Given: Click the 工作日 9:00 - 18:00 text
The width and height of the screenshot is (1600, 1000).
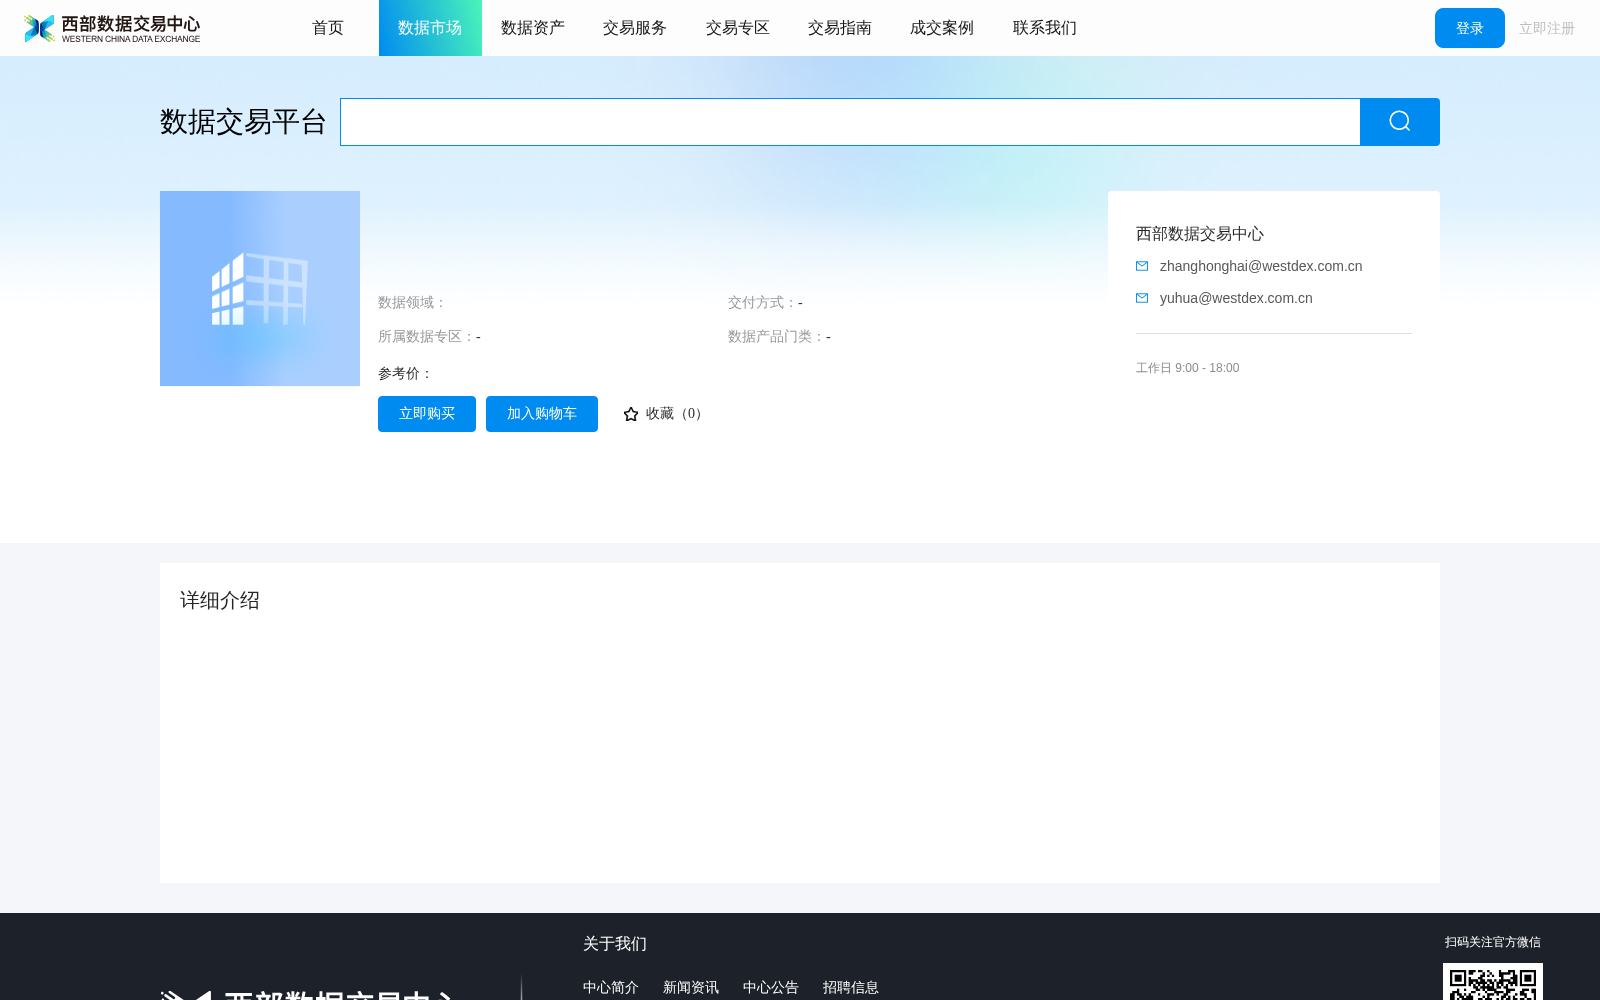Looking at the screenshot, I should click(x=1188, y=368).
